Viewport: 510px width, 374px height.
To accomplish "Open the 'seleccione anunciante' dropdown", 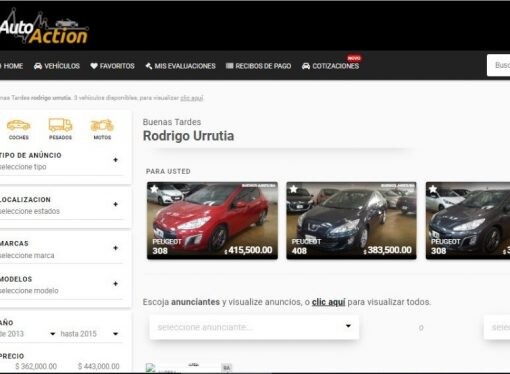I will pyautogui.click(x=254, y=327).
